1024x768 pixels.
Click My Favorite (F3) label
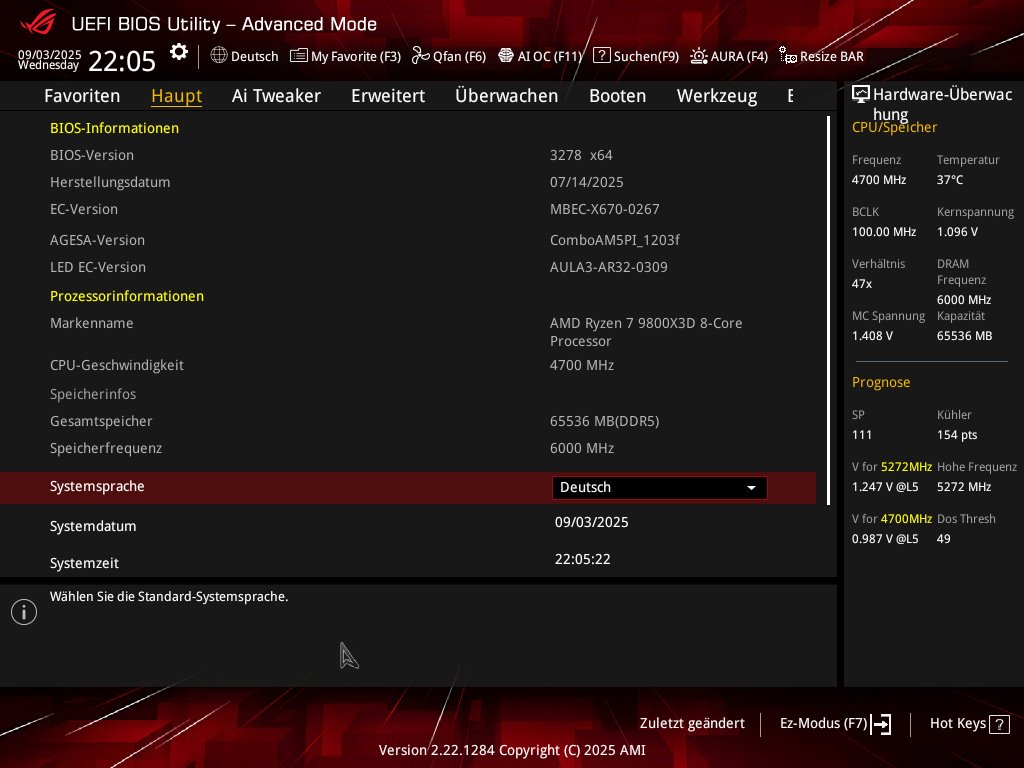coord(356,56)
